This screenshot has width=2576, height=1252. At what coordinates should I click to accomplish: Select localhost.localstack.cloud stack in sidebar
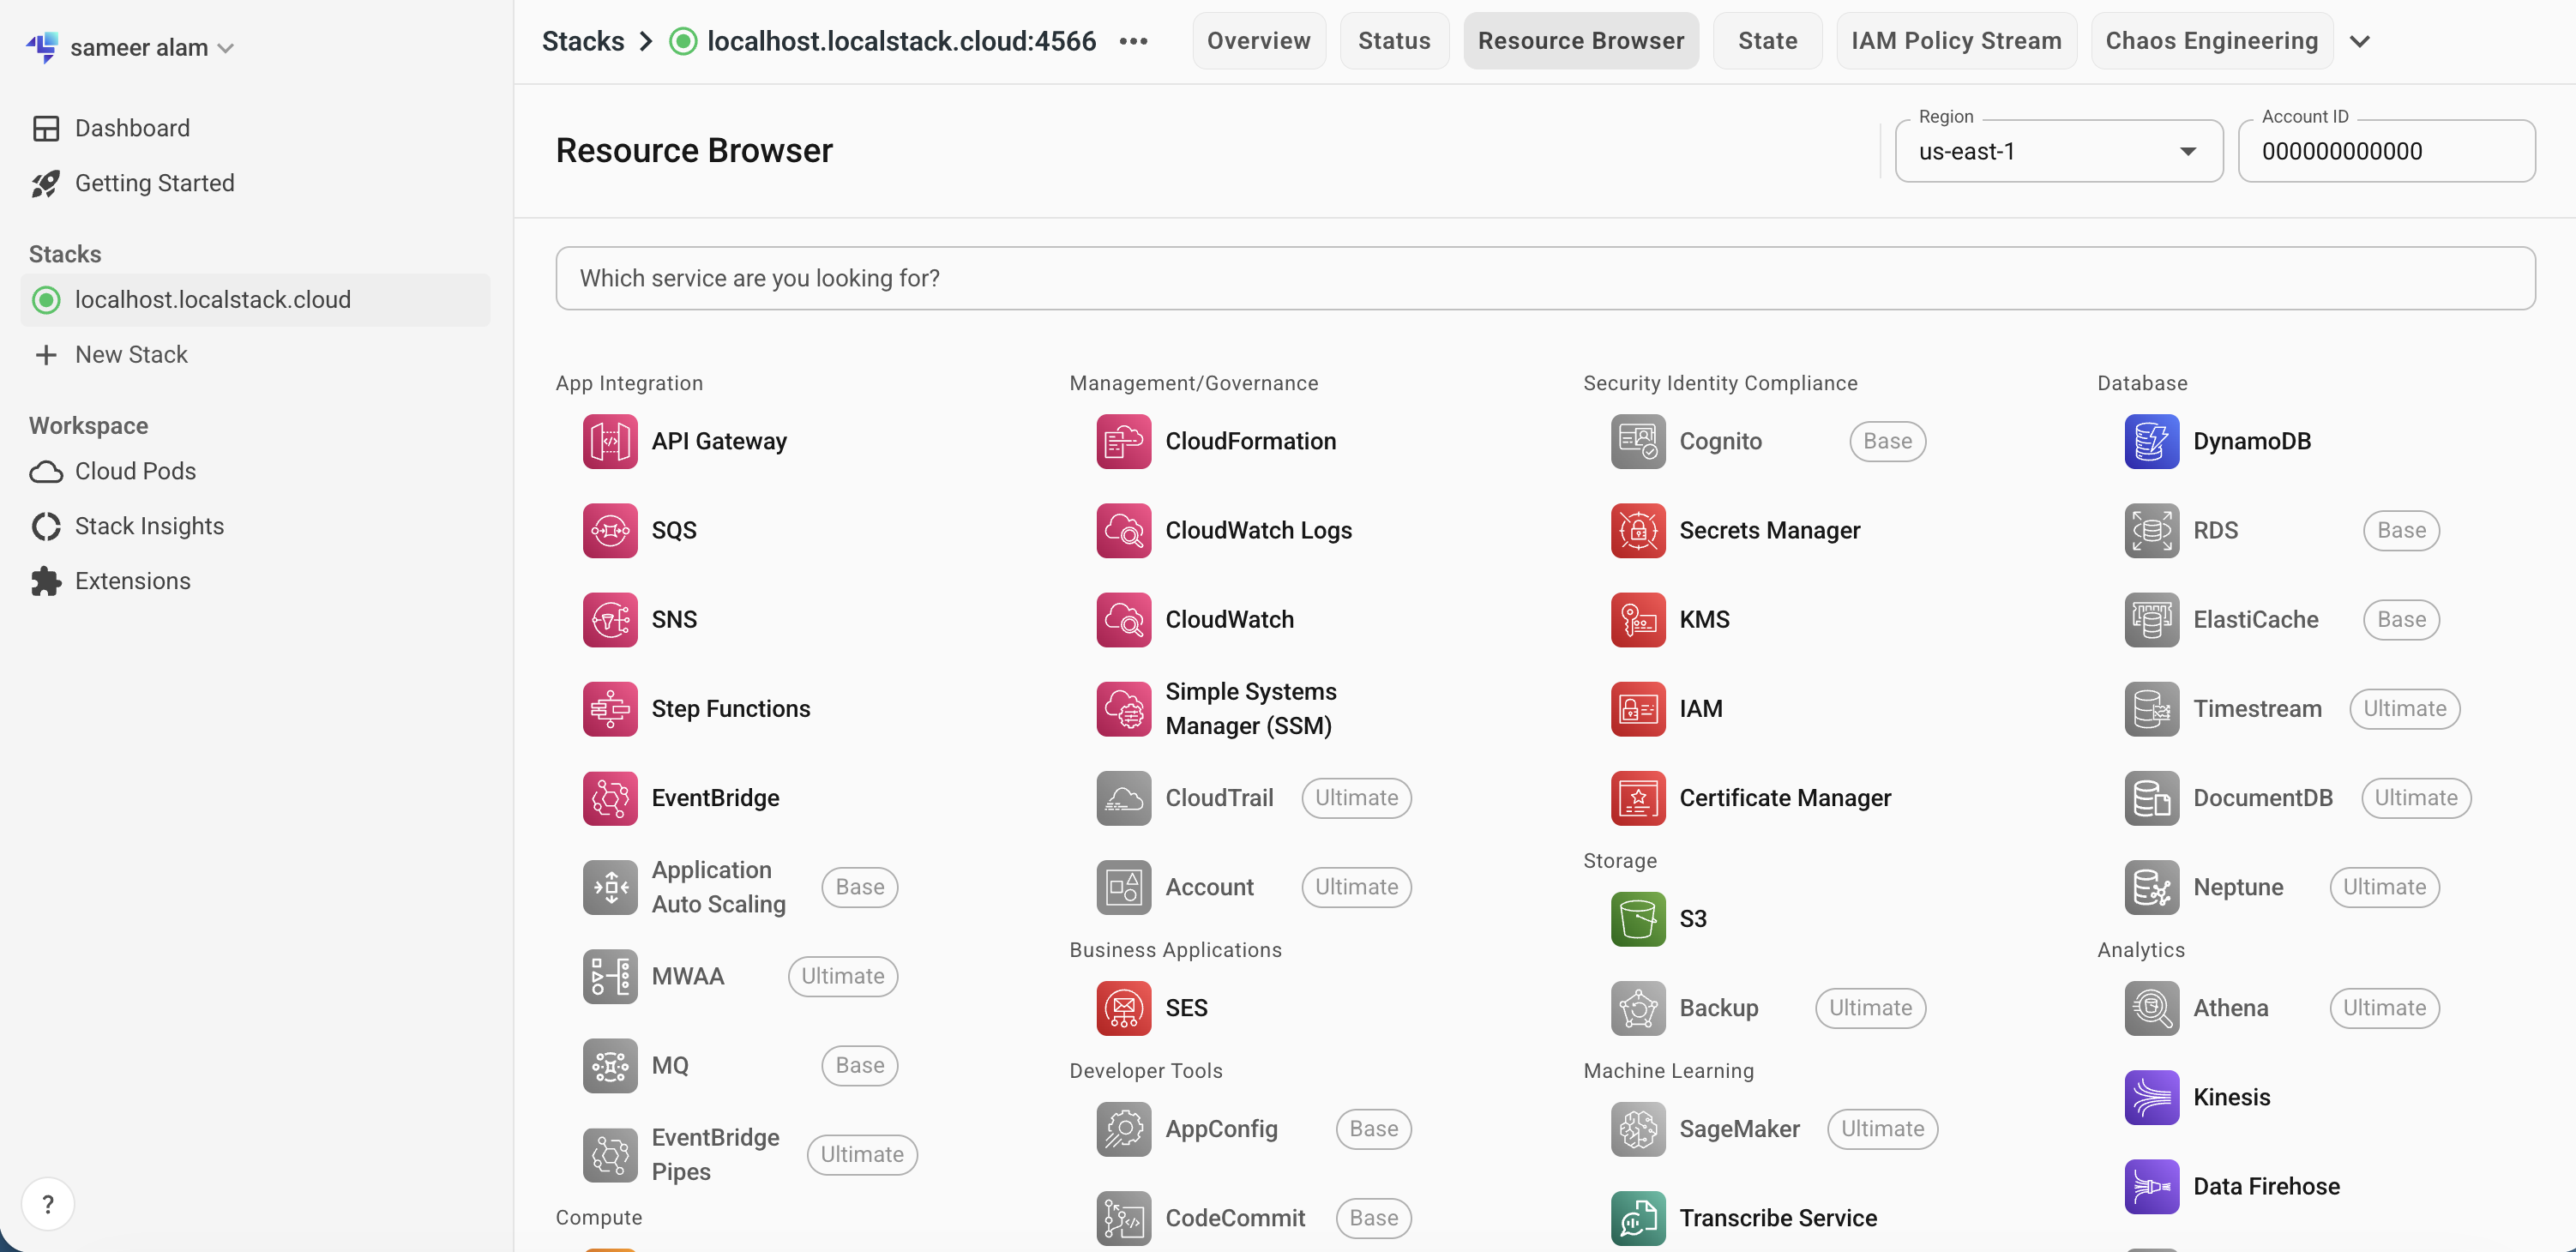pos(255,300)
